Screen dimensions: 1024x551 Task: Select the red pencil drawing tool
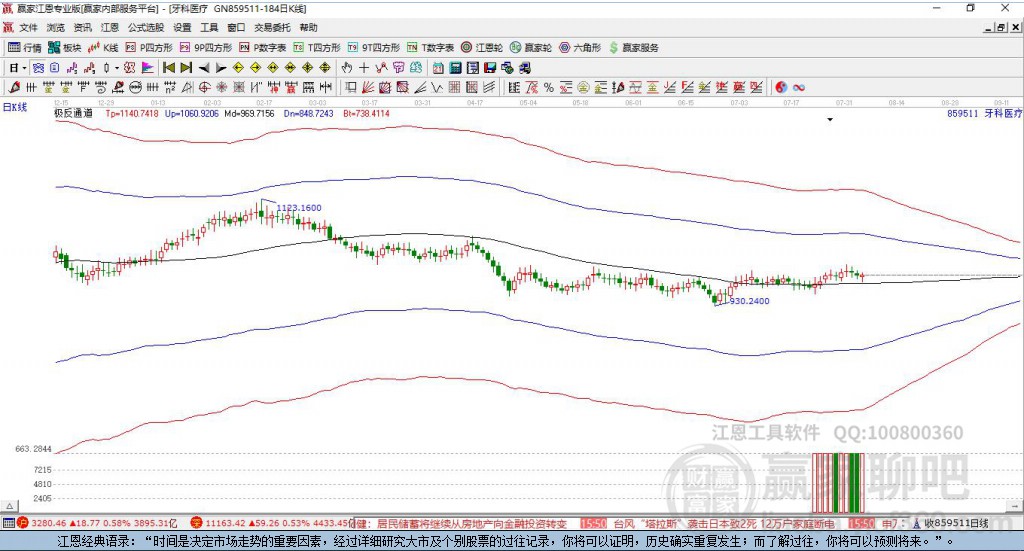click(14, 87)
